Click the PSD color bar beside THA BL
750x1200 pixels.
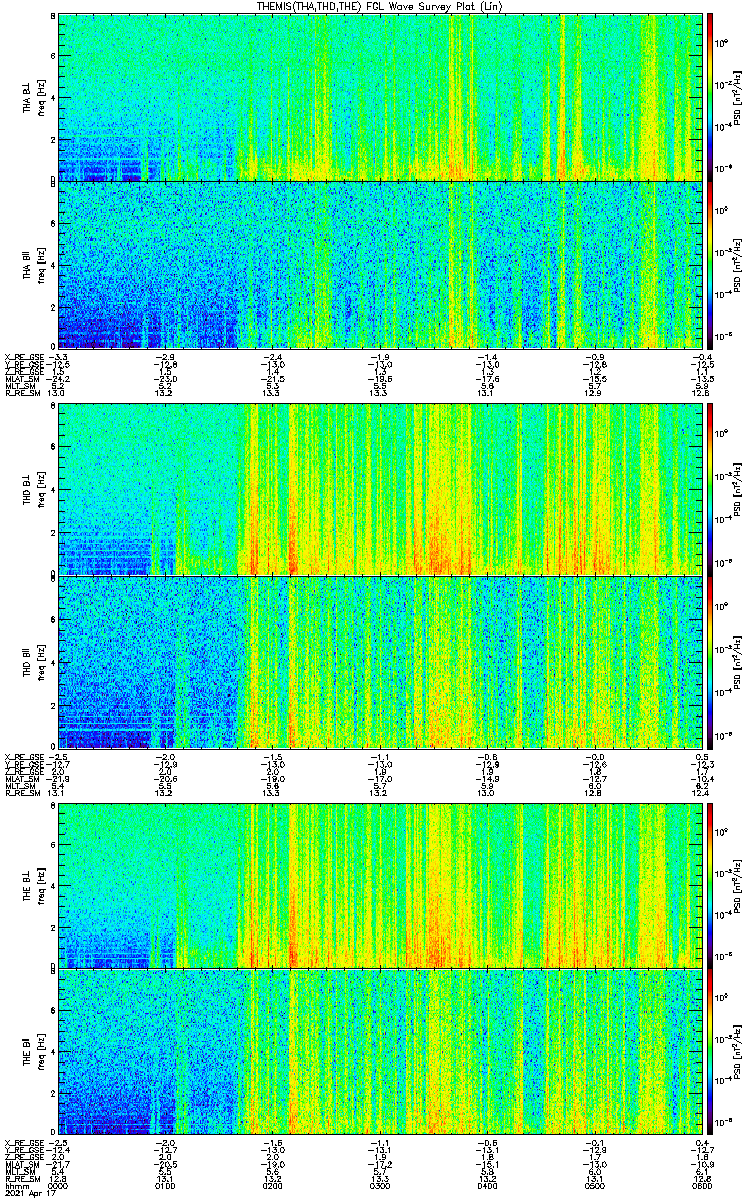[710, 97]
